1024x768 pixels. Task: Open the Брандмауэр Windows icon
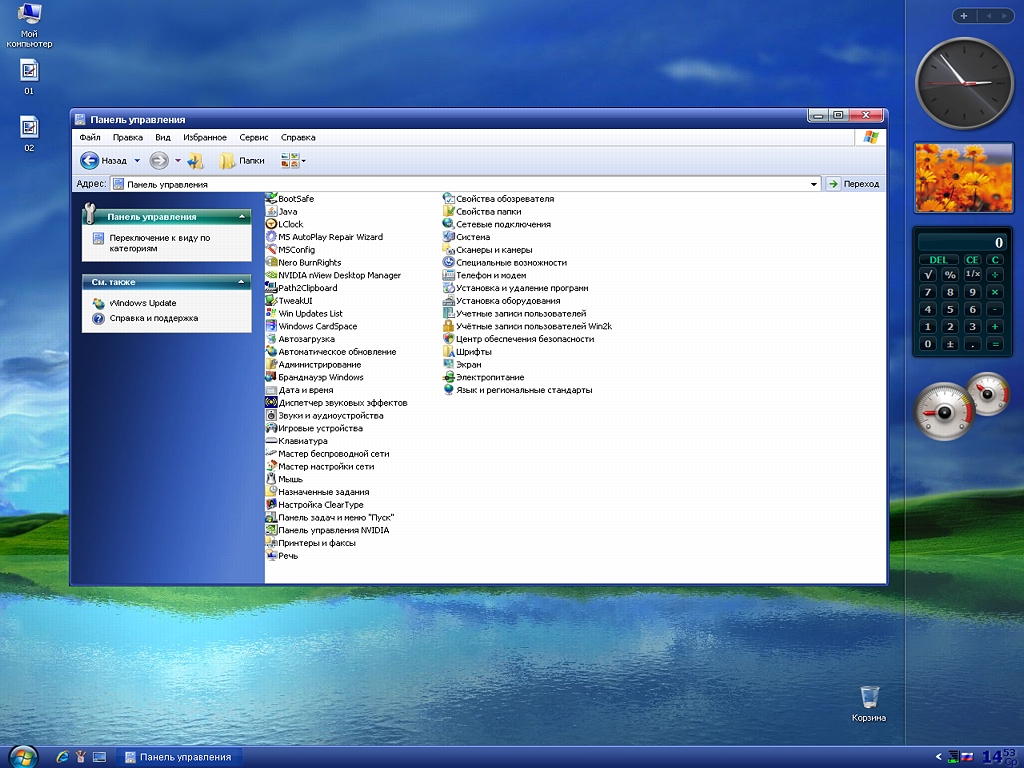tap(272, 377)
